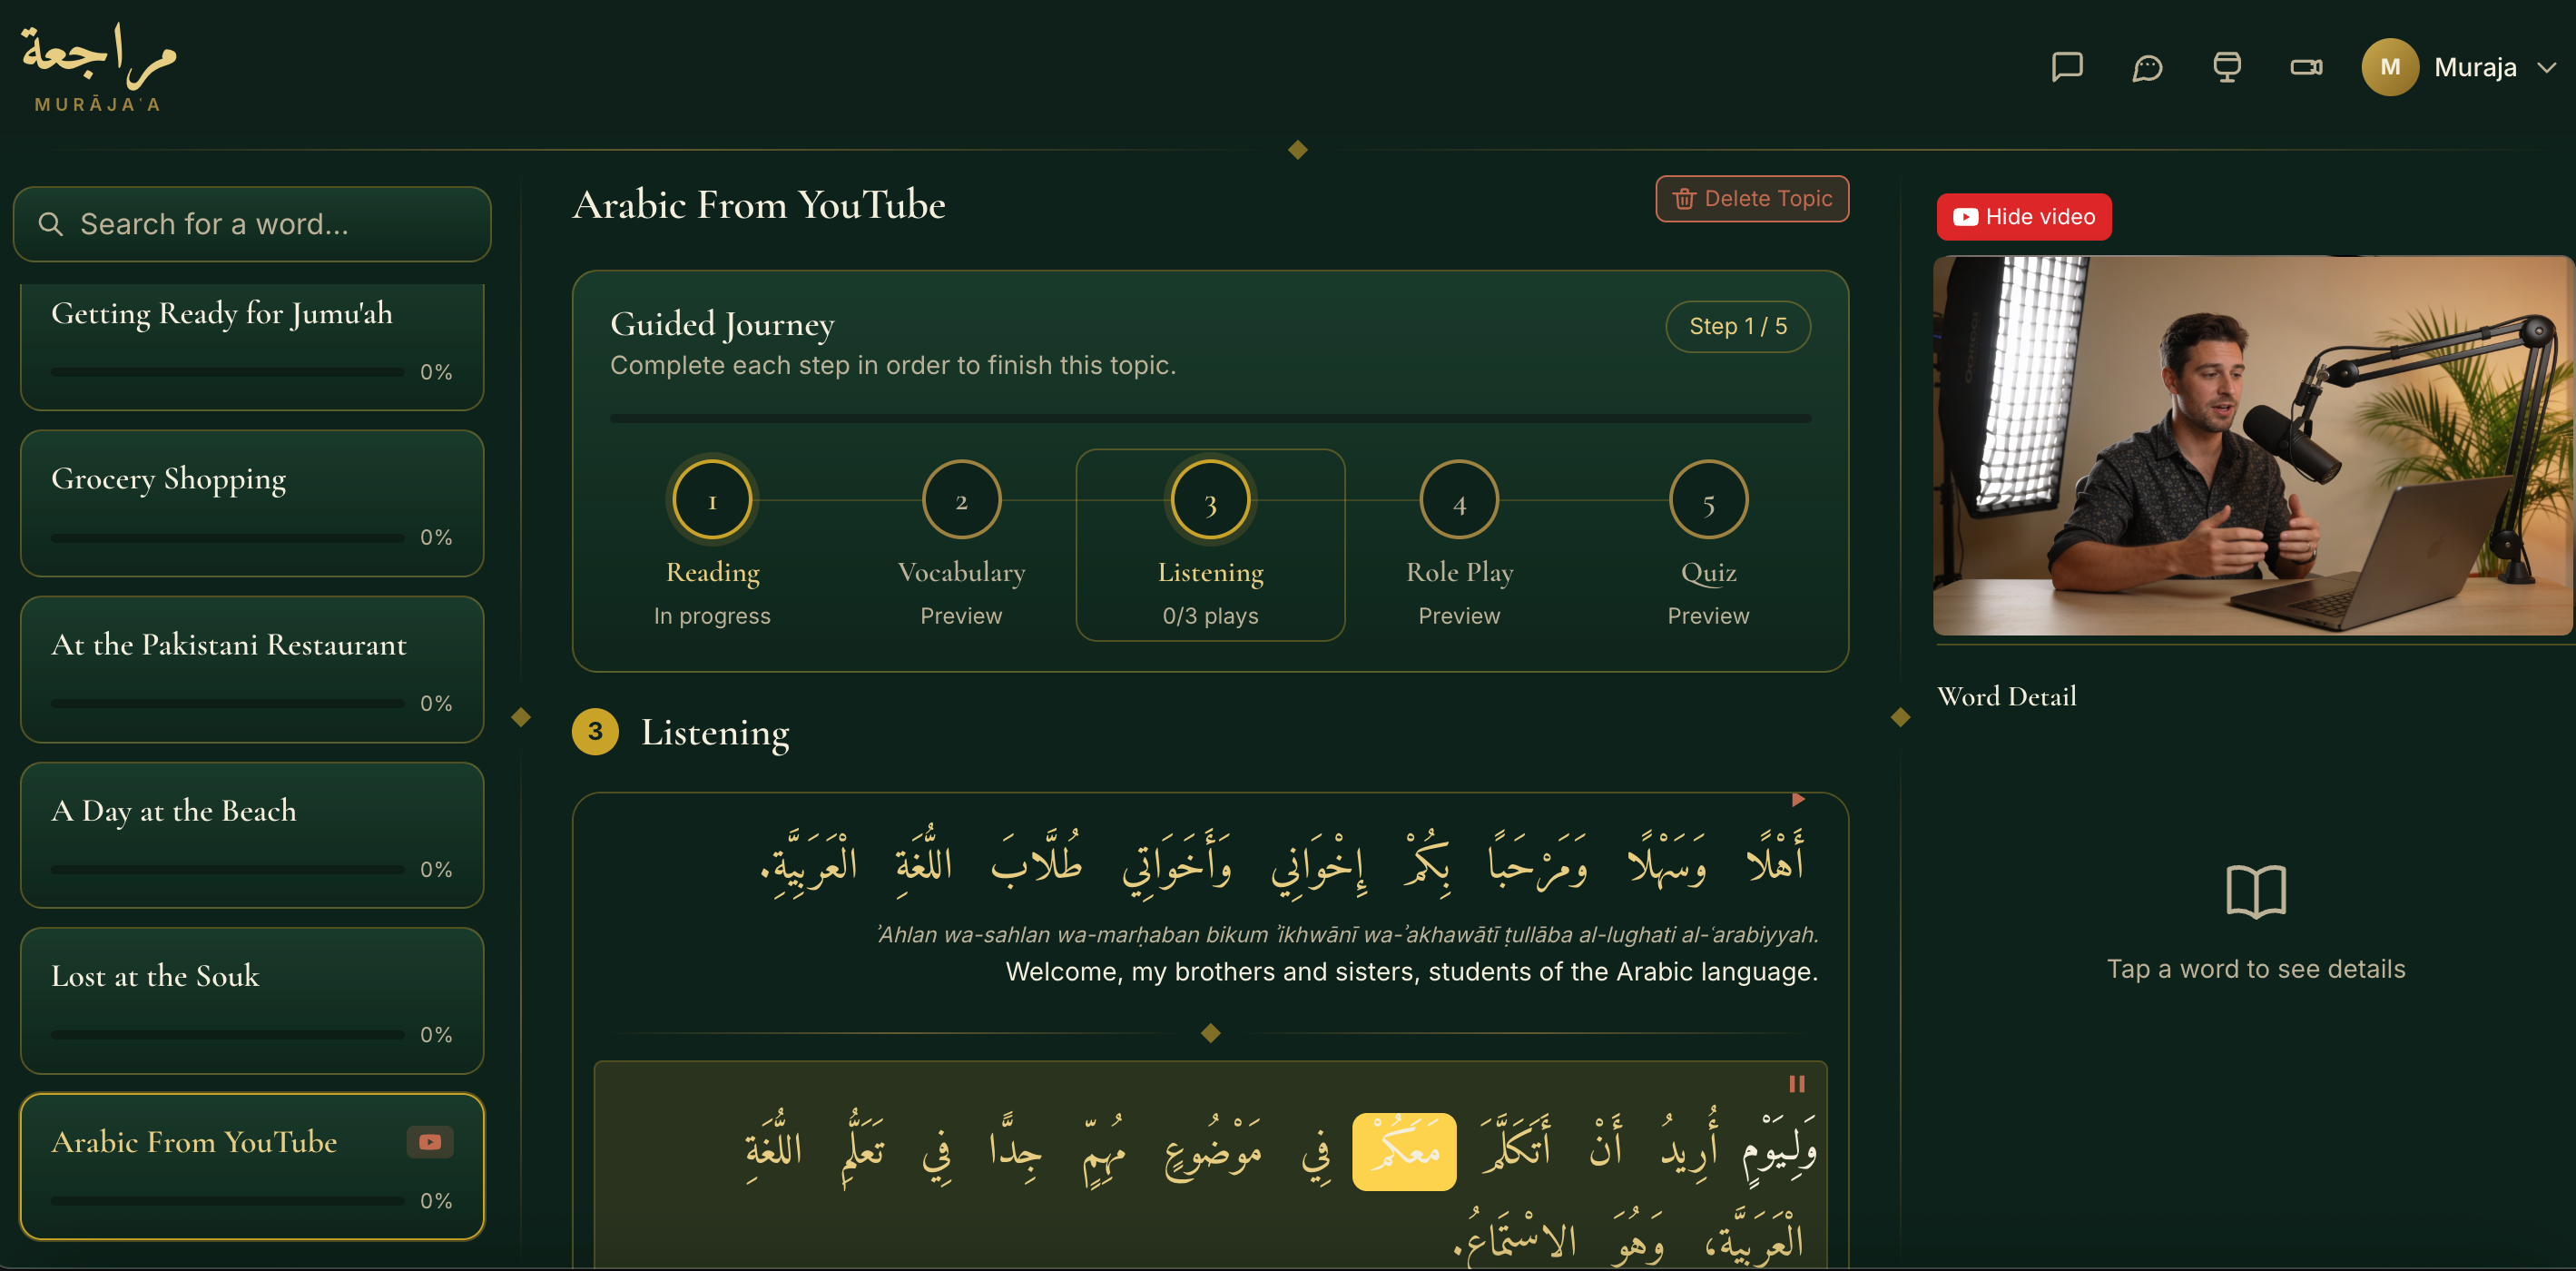Focus the 'Search for a word...' field

pyautogui.click(x=252, y=224)
